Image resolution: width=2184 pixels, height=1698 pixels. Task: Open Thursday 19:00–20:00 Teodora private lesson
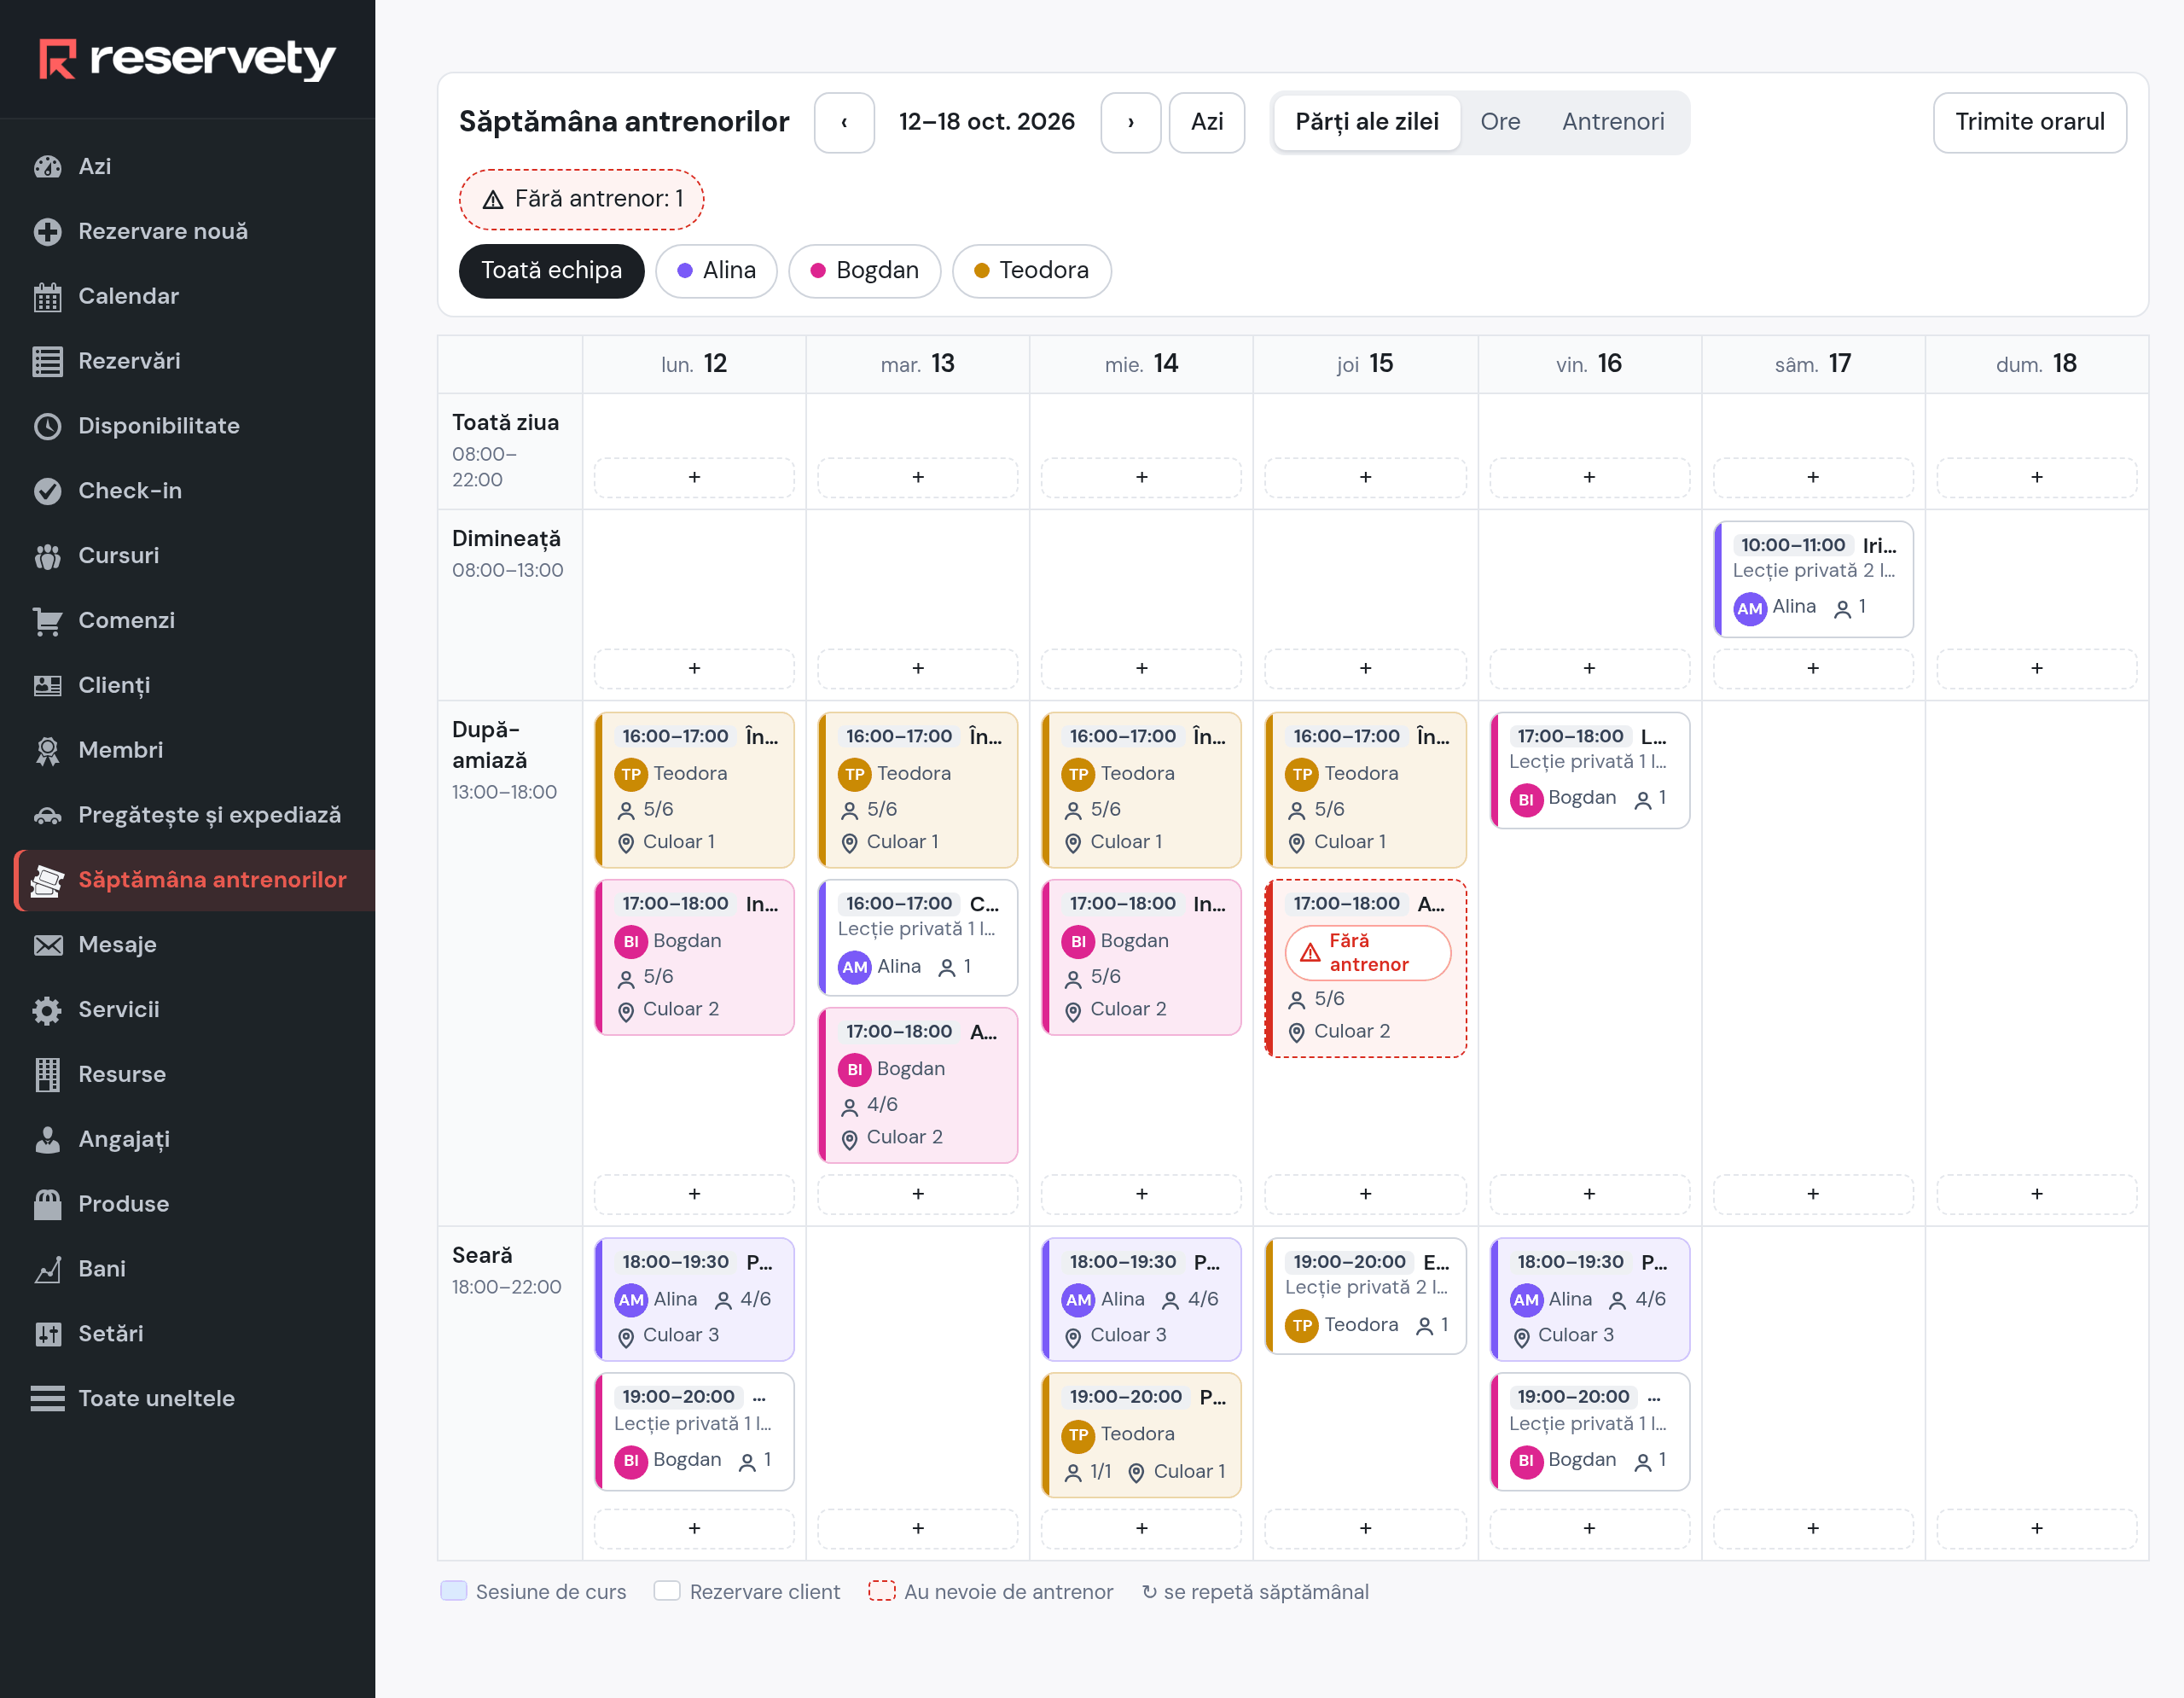tap(1365, 1296)
